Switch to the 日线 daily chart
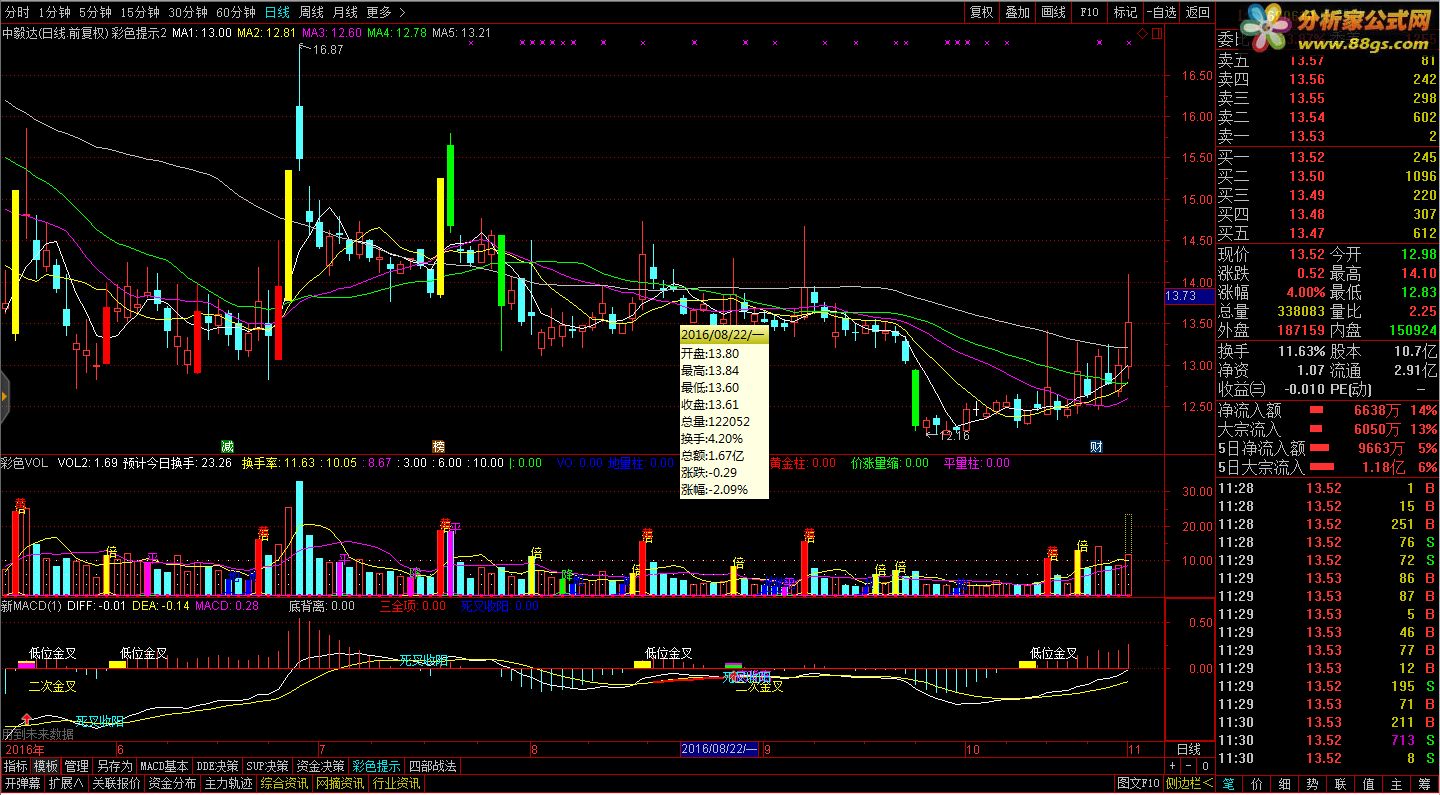The width and height of the screenshot is (1440, 795). 277,13
